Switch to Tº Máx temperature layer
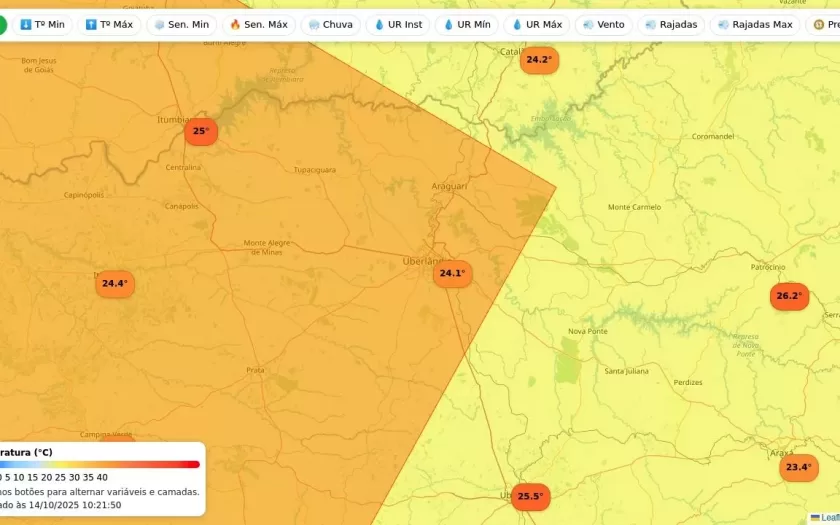This screenshot has width=840, height=525. (109, 25)
